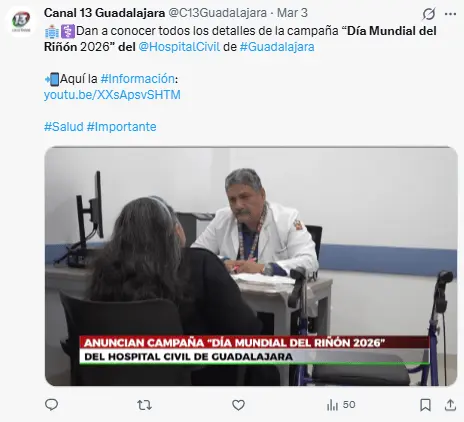This screenshot has height=422, width=464.
Task: Click the news caption banner in the image
Action: click(254, 350)
